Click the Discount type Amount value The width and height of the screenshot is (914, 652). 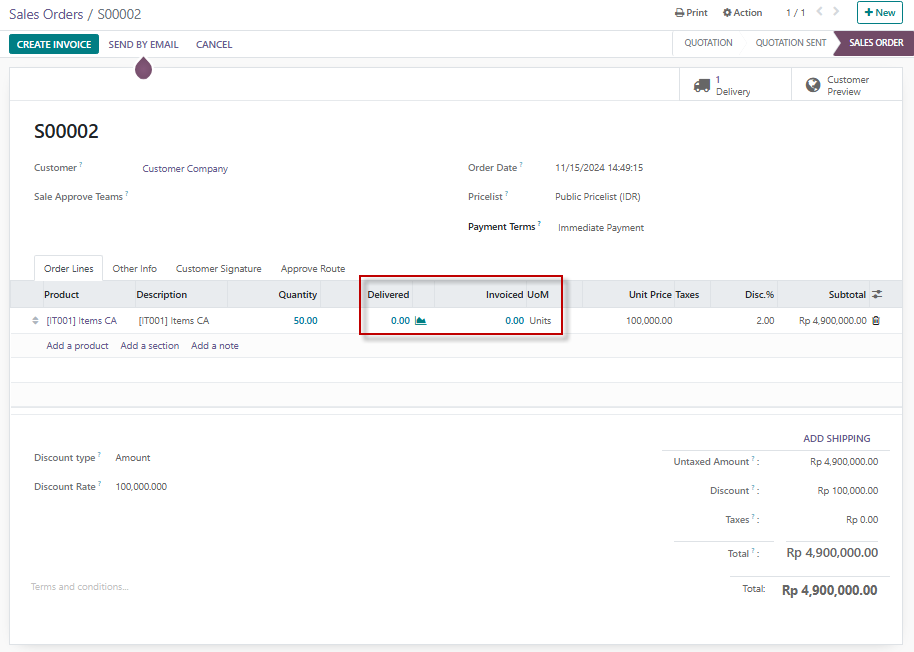(132, 458)
